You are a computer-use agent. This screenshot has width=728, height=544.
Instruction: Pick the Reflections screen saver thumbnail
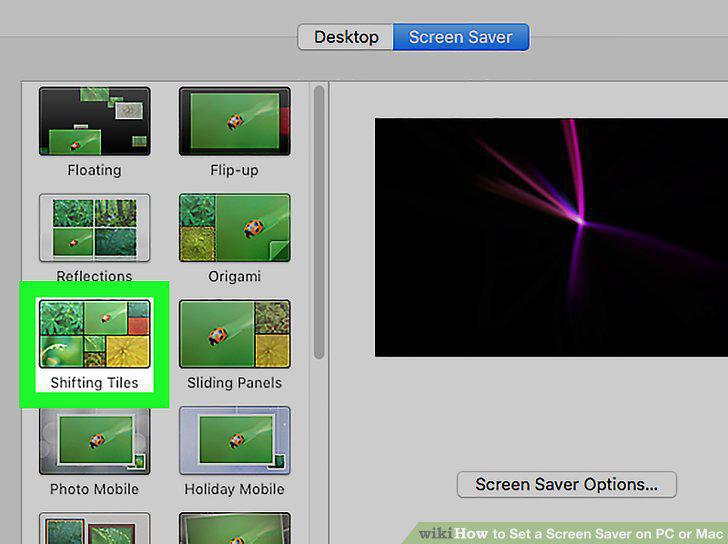95,227
